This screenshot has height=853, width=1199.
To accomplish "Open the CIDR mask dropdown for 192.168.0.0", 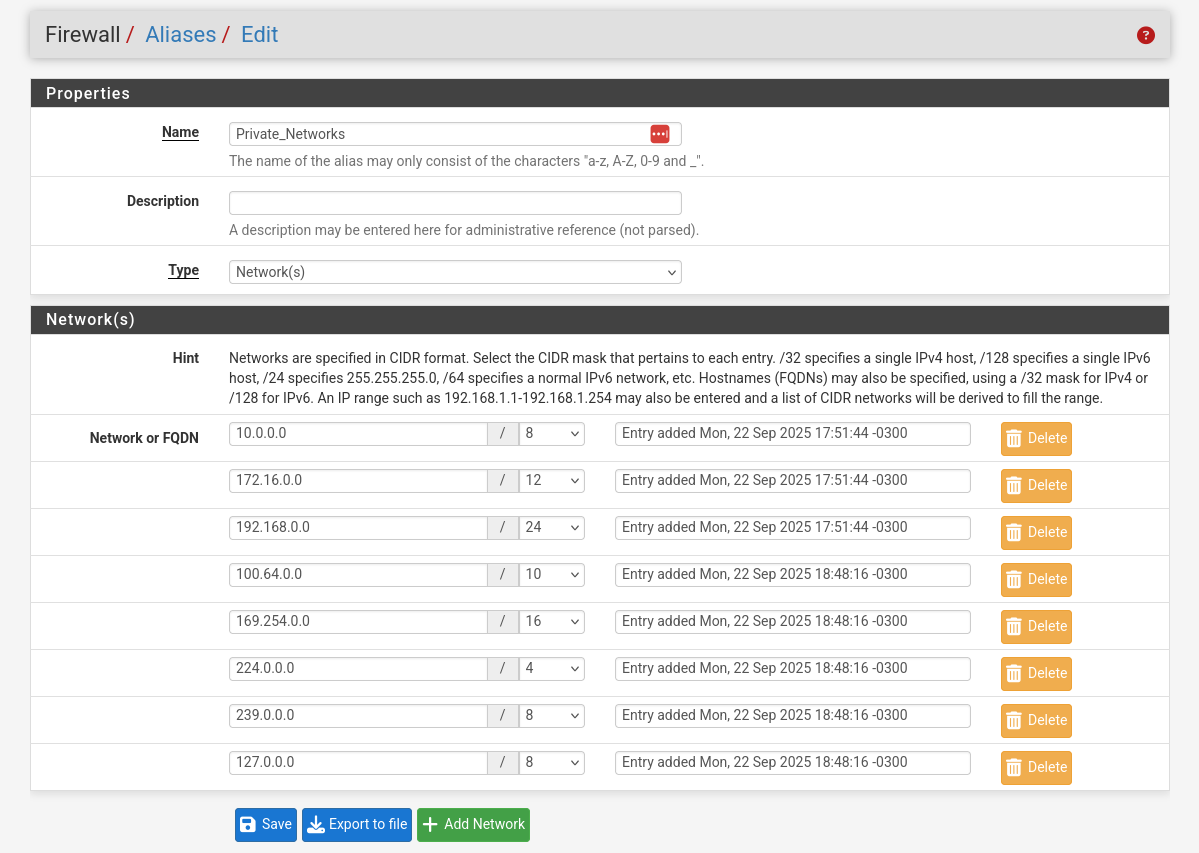I will pyautogui.click(x=551, y=527).
